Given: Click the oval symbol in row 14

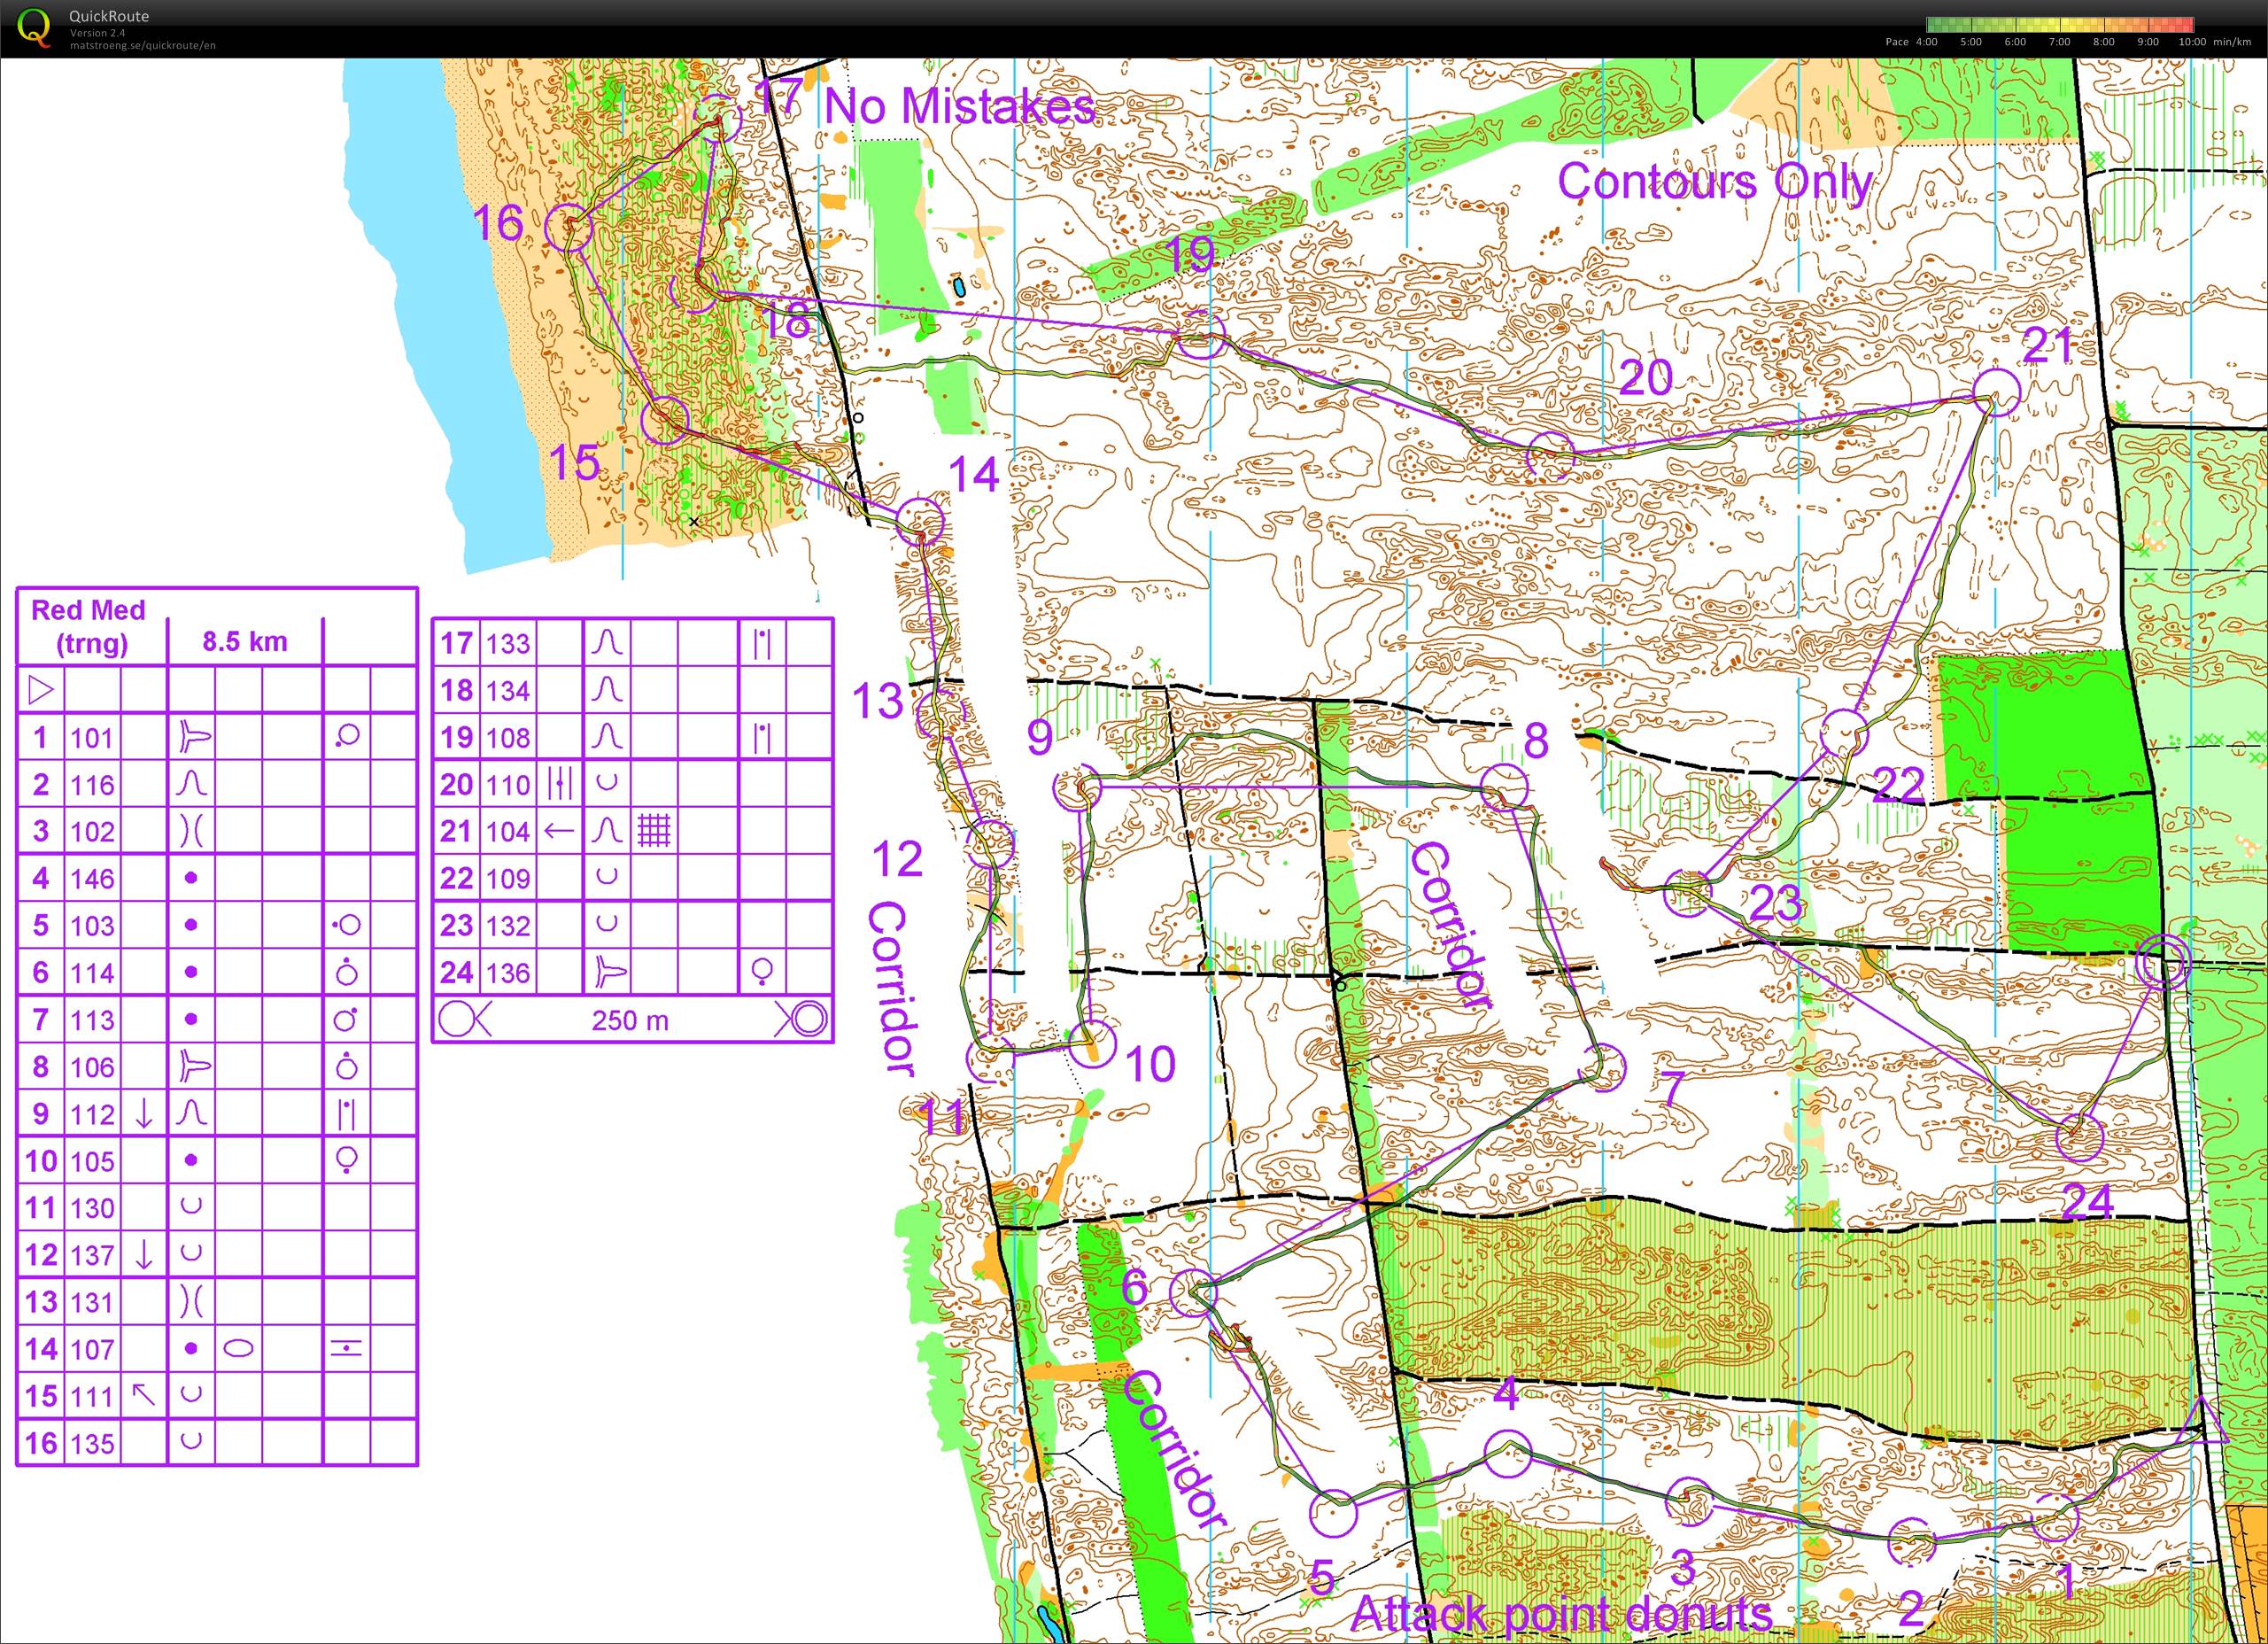Looking at the screenshot, I should point(238,1348).
